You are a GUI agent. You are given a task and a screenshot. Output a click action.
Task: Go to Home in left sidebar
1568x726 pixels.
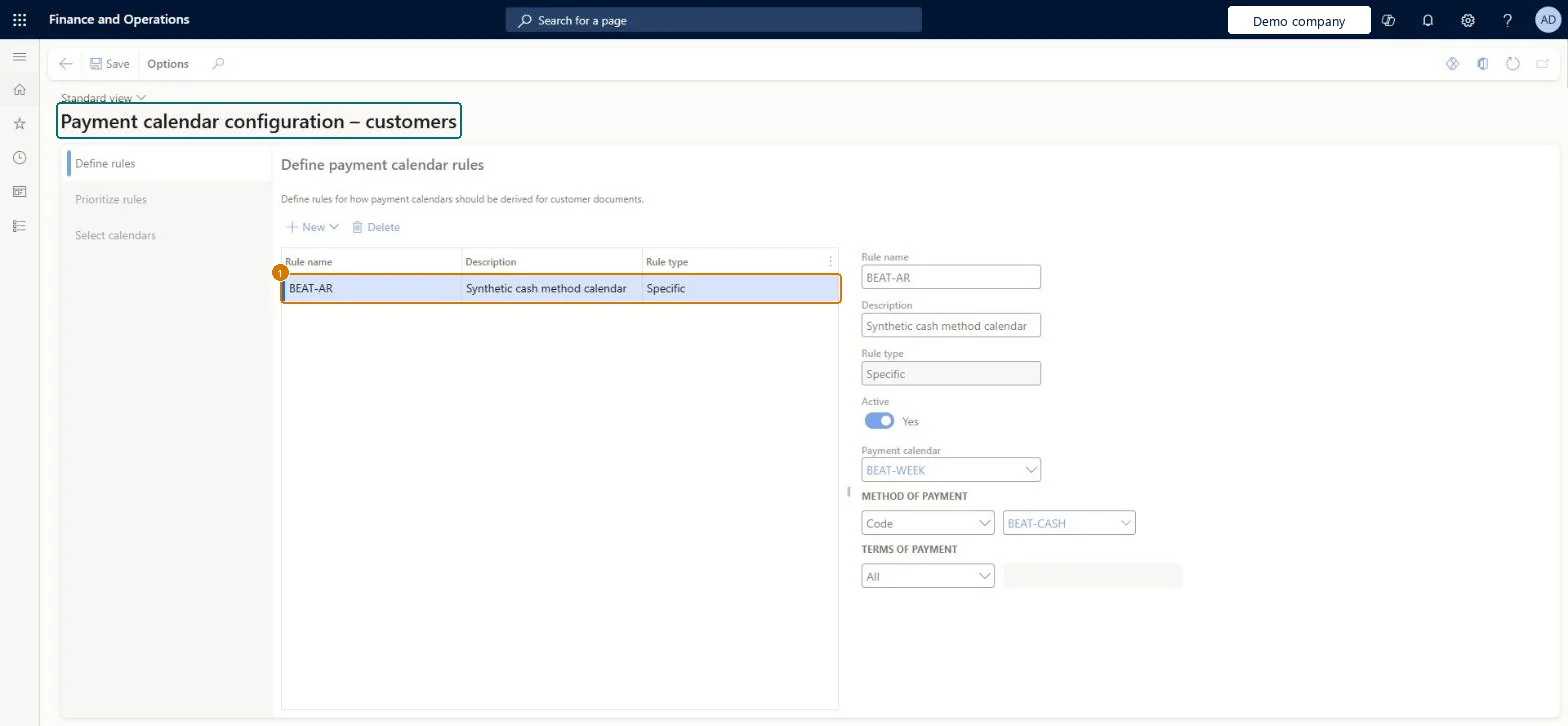coord(19,90)
